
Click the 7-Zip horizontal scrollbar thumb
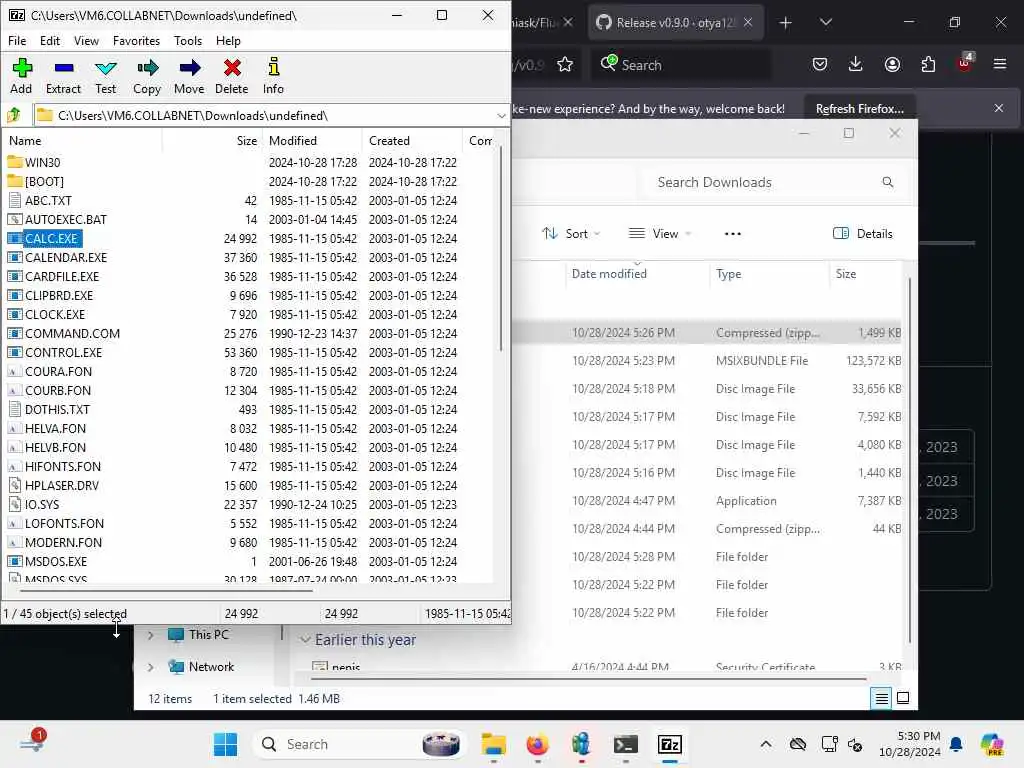pyautogui.click(x=166, y=590)
